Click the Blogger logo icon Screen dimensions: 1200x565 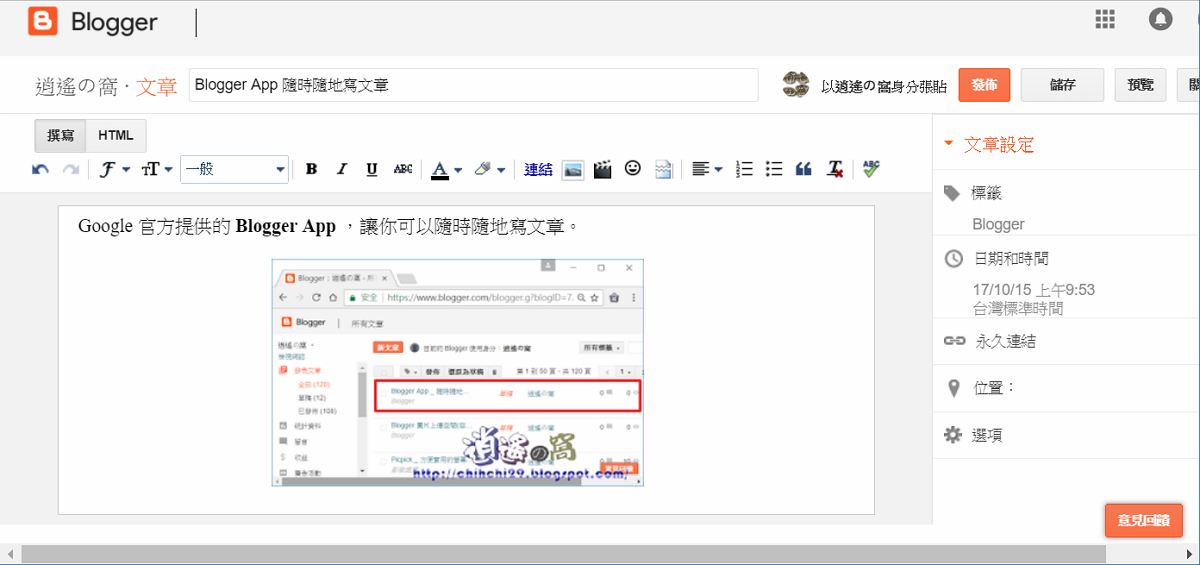pyautogui.click(x=43, y=21)
